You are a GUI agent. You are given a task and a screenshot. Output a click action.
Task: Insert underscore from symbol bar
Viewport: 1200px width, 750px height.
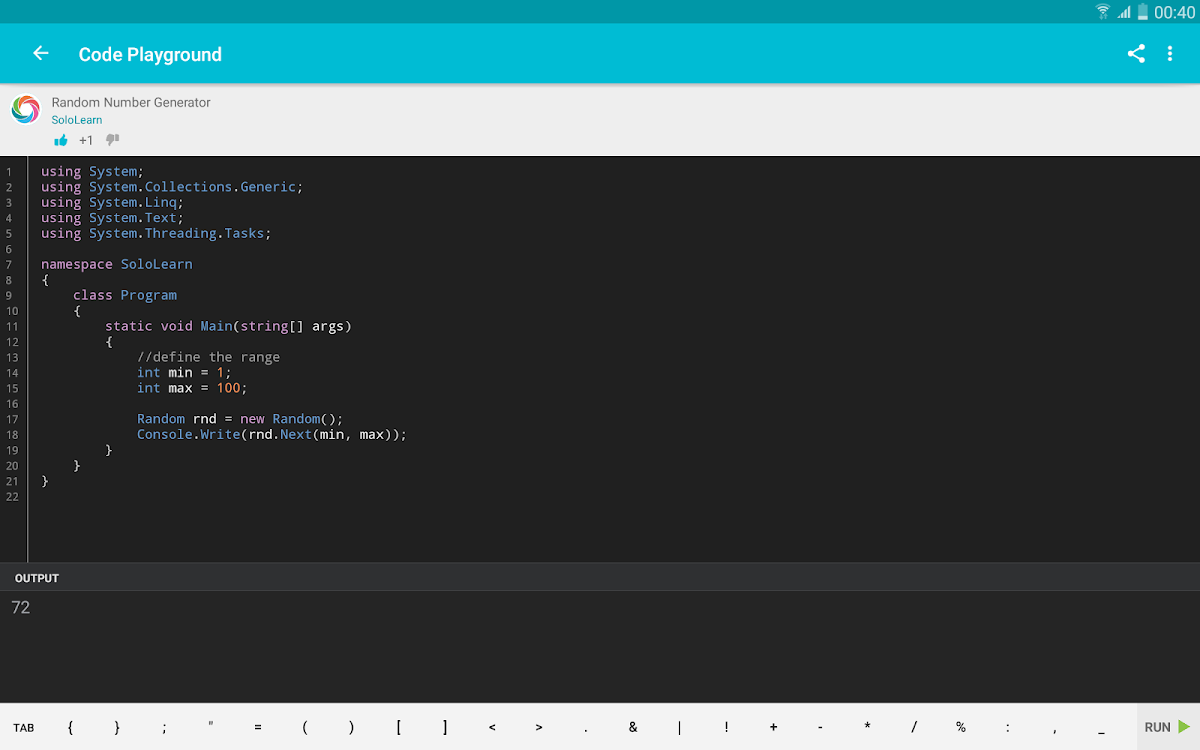click(1101, 727)
